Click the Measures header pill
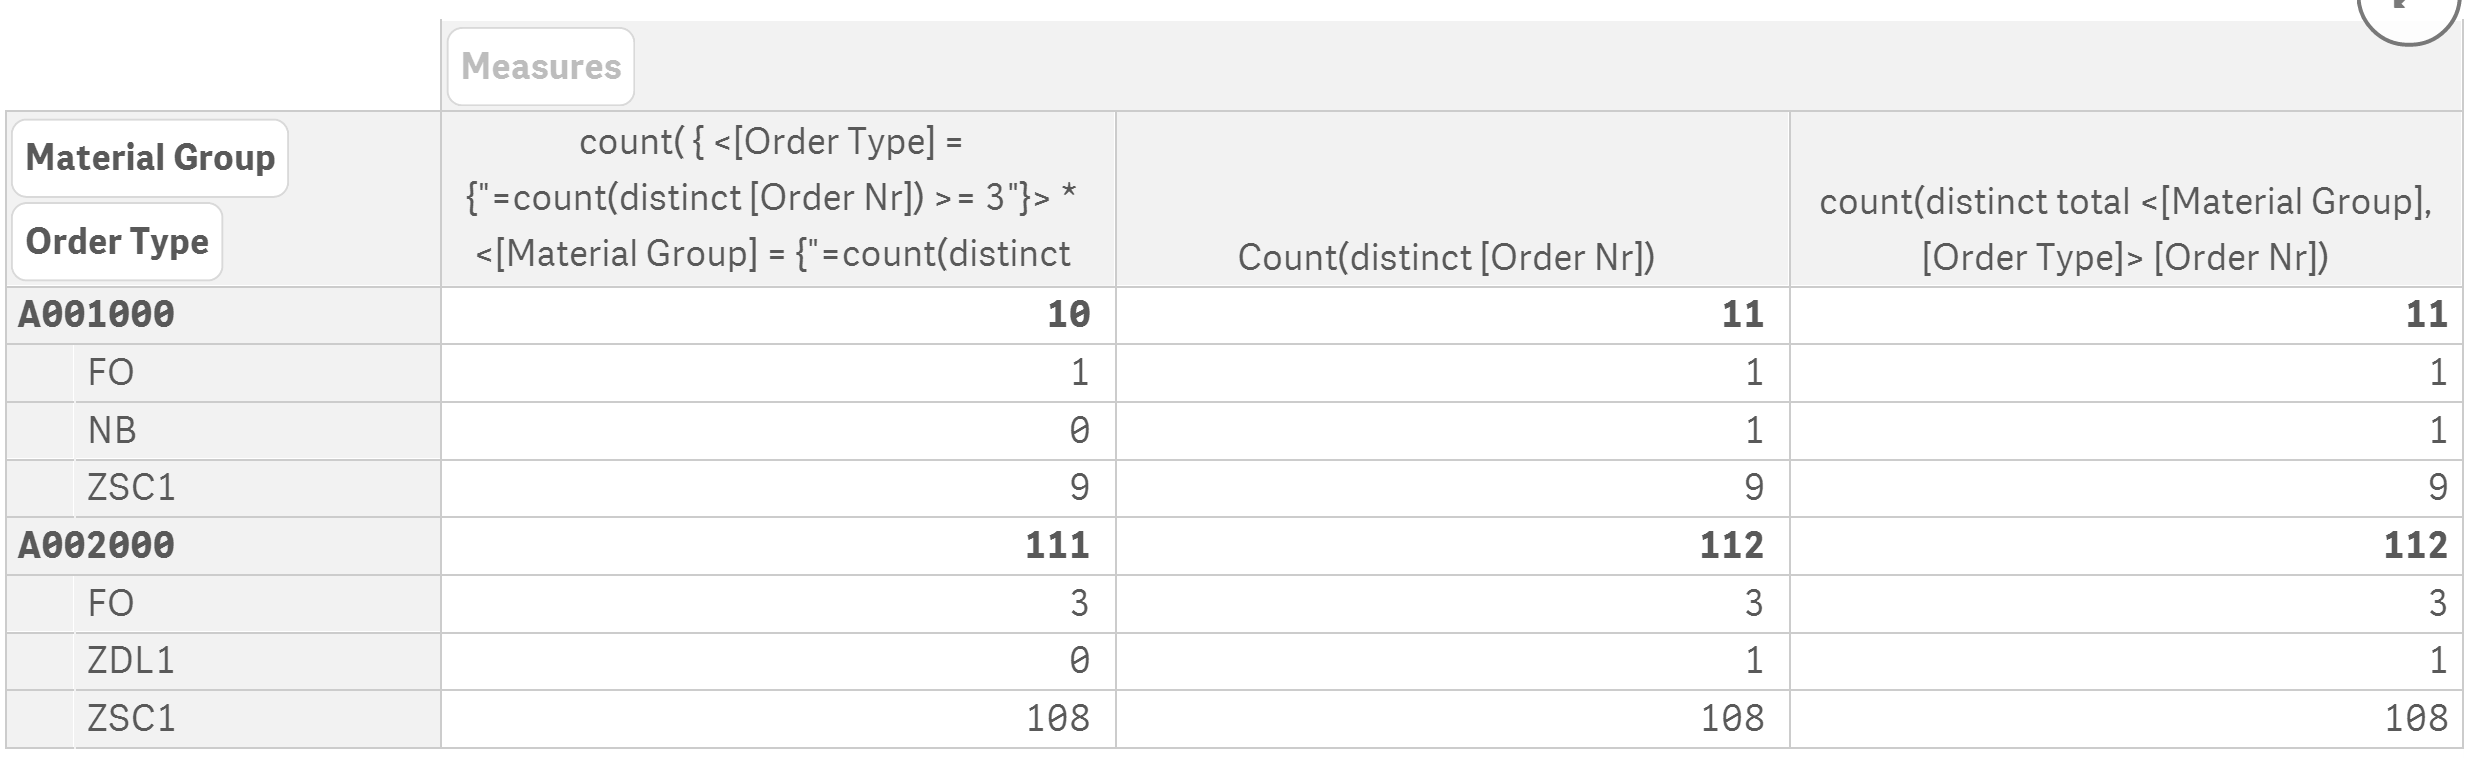 coord(540,65)
